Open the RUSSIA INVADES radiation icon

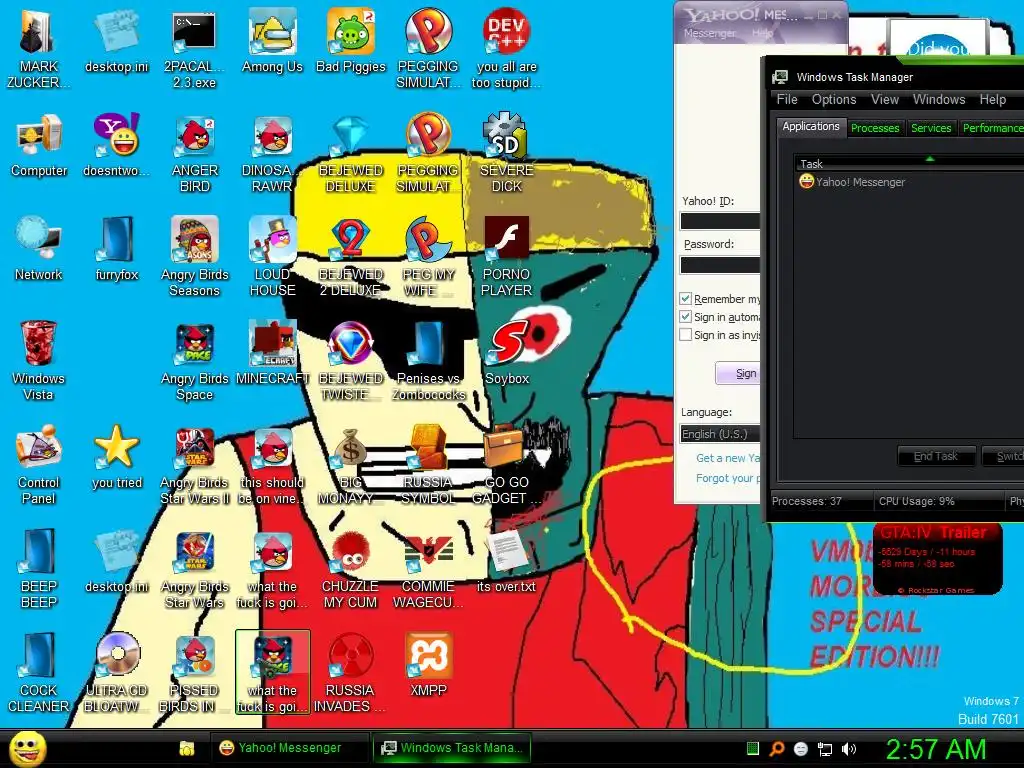[x=351, y=672]
